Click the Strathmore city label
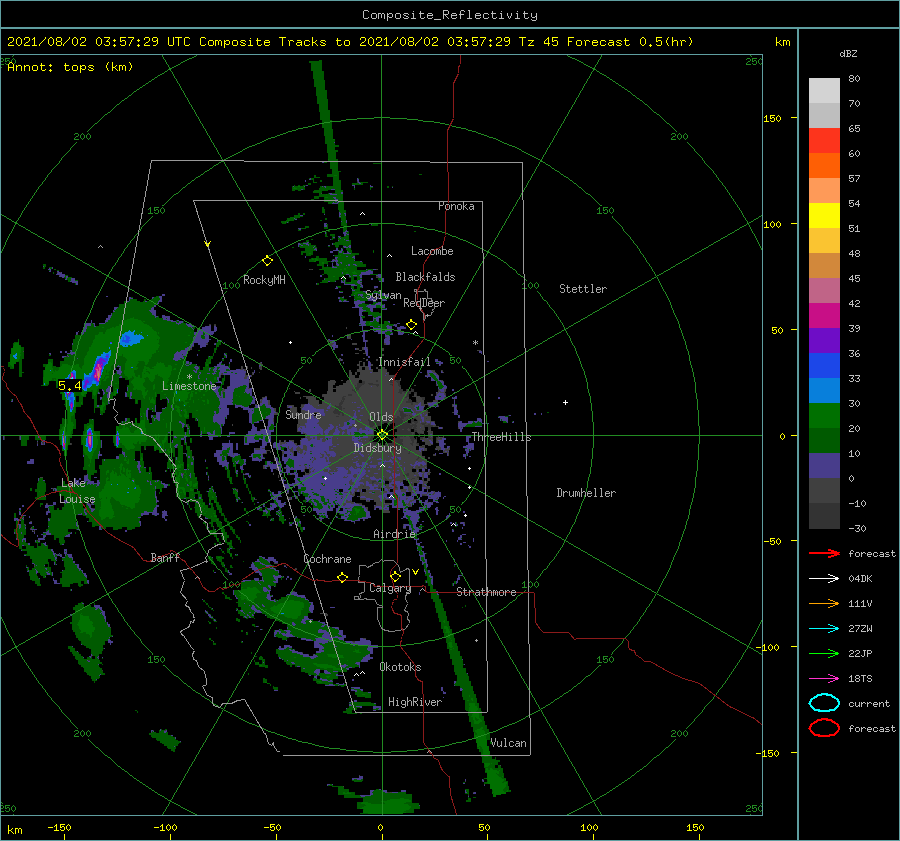Viewport: 900px width, 841px height. 486,592
